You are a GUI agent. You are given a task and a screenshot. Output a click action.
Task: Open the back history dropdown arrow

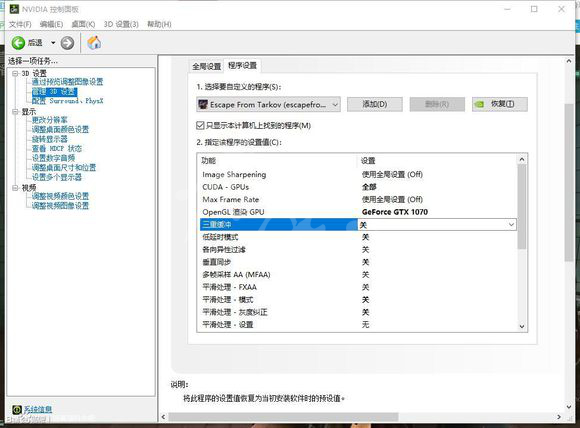point(53,43)
